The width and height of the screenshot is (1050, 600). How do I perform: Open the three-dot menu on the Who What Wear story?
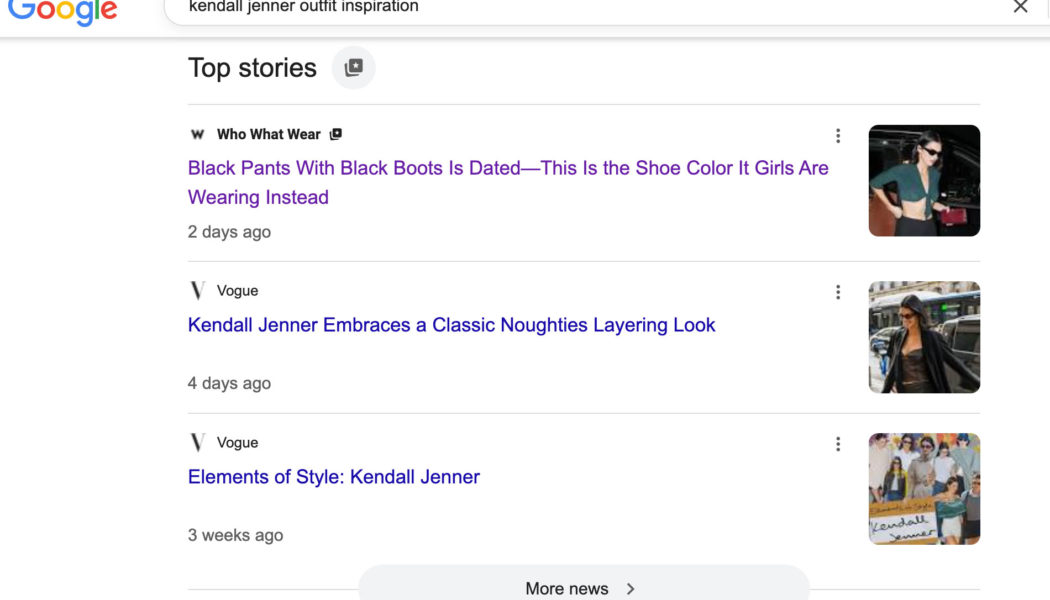click(x=838, y=135)
